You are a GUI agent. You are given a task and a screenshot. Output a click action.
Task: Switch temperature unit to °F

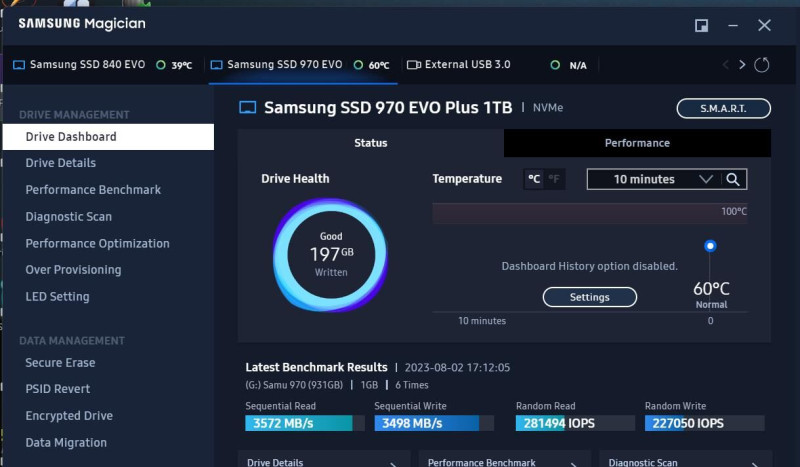tap(554, 179)
